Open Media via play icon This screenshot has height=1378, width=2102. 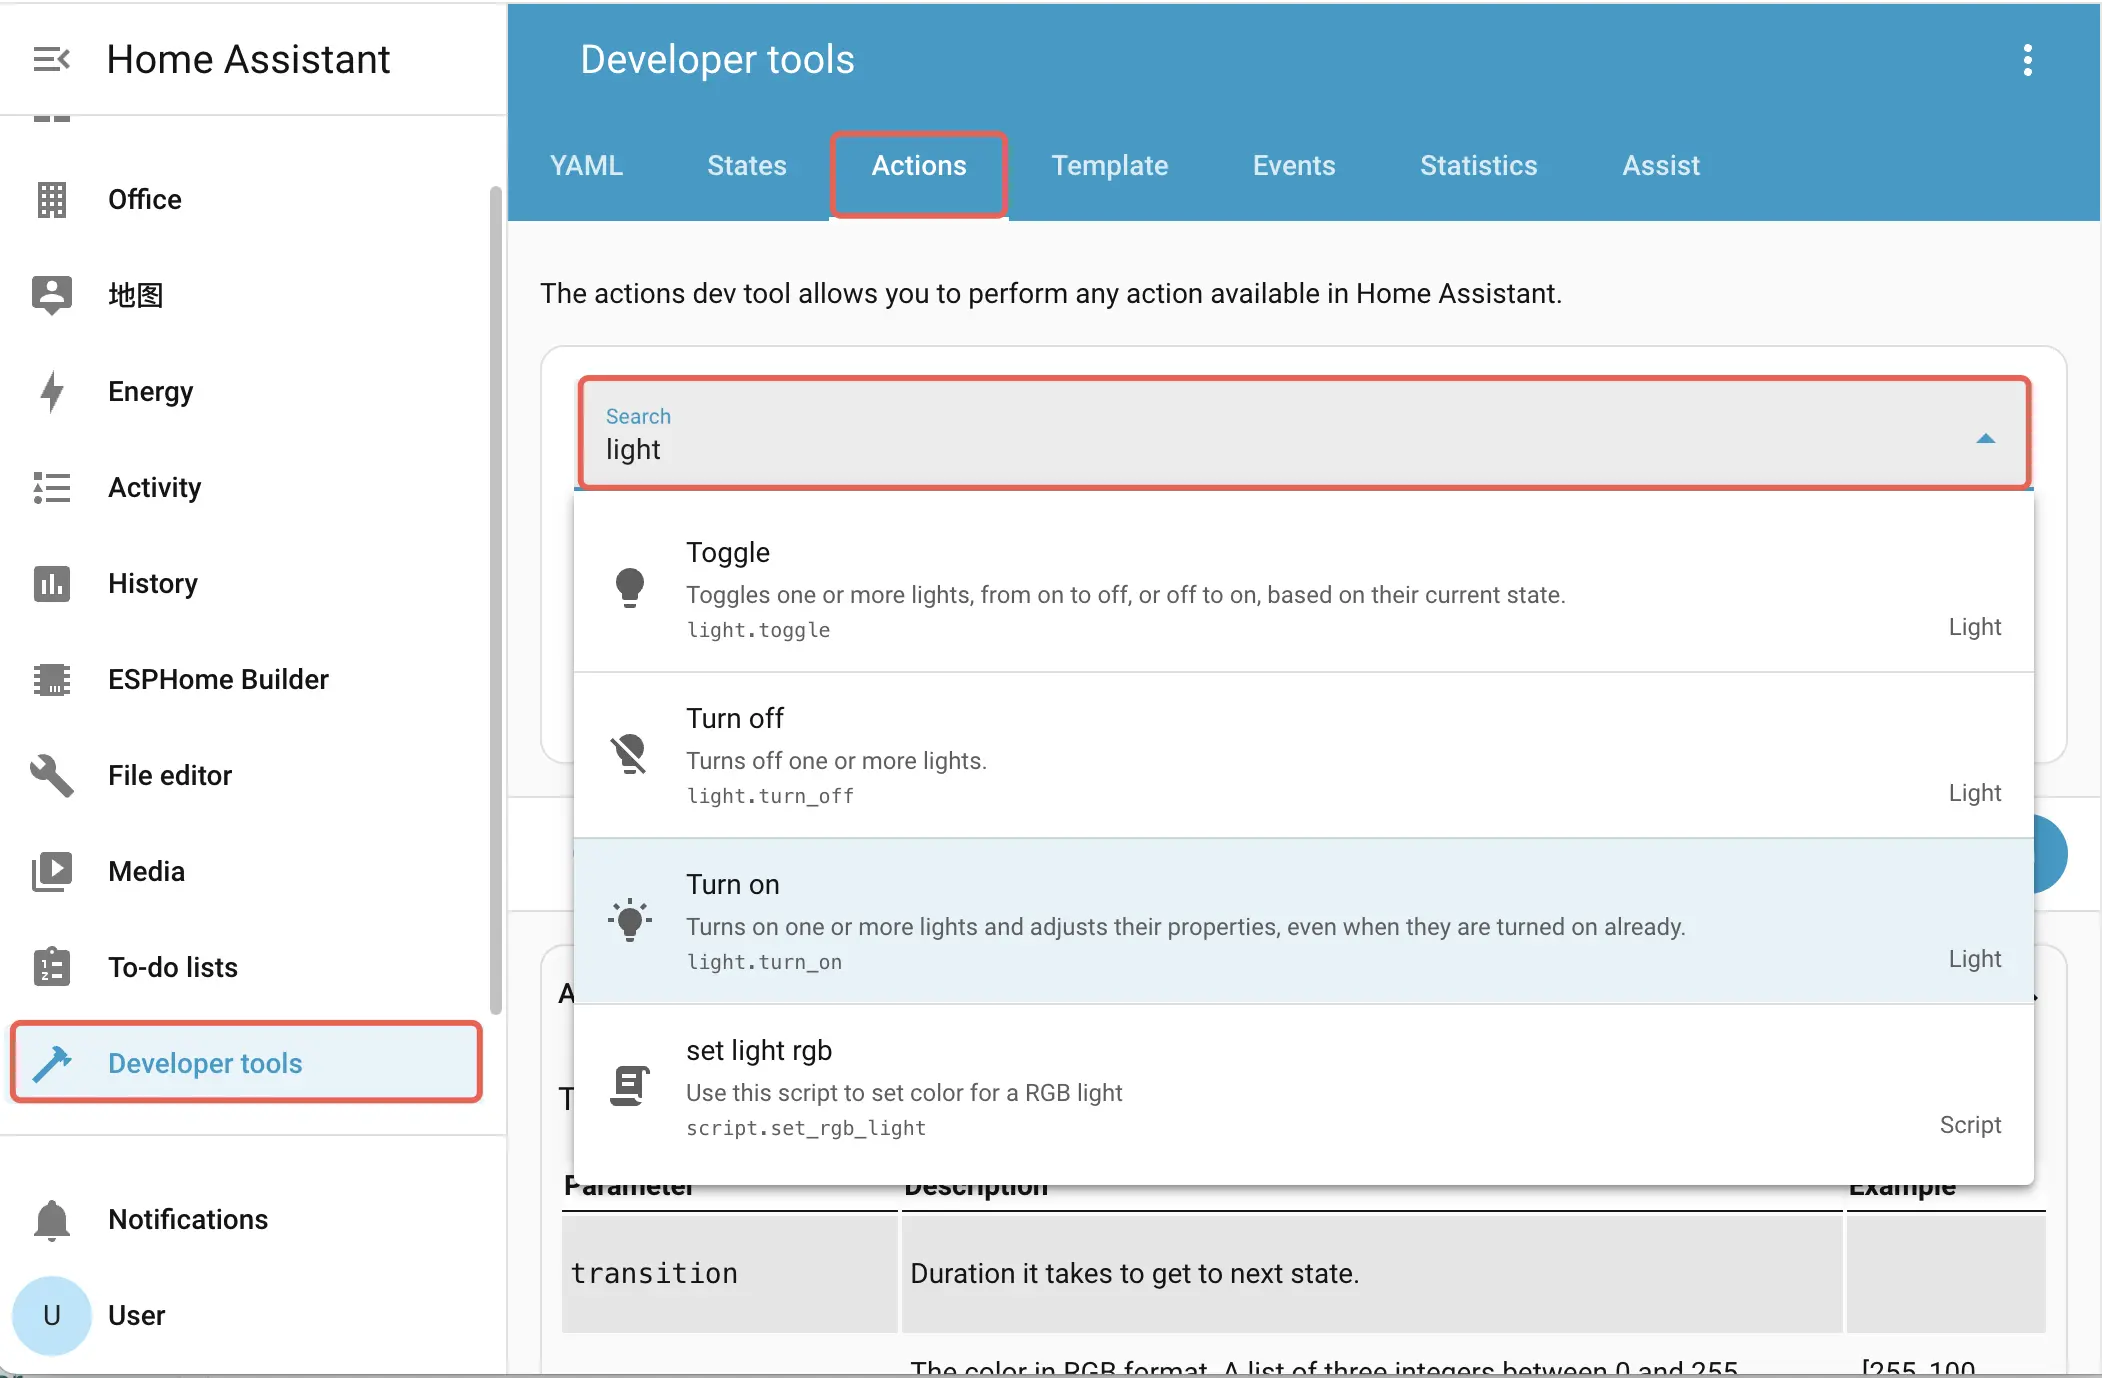51,872
